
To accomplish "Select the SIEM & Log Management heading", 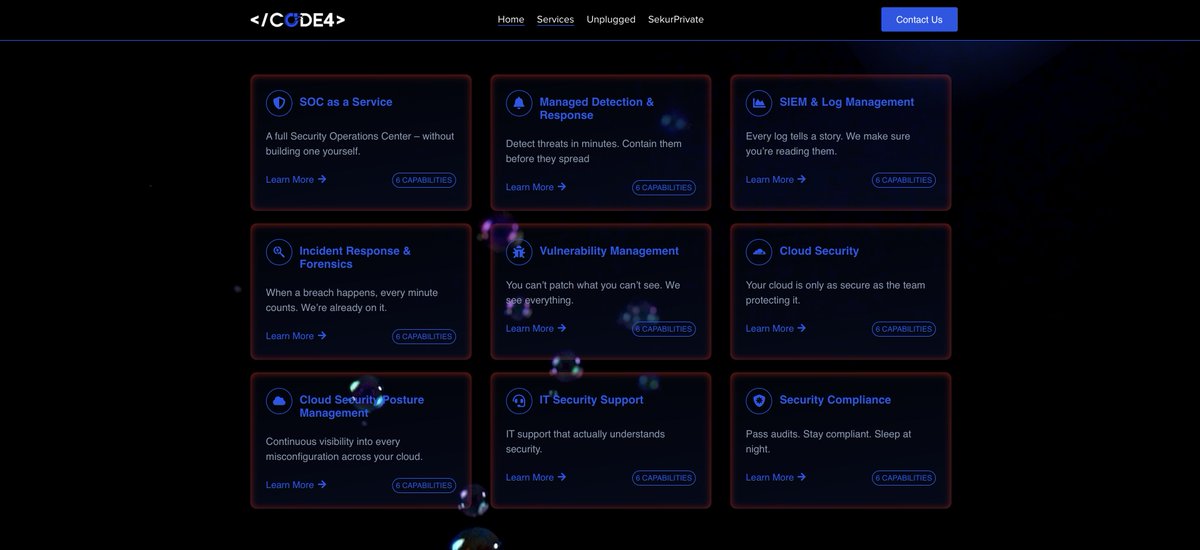I will 847,102.
